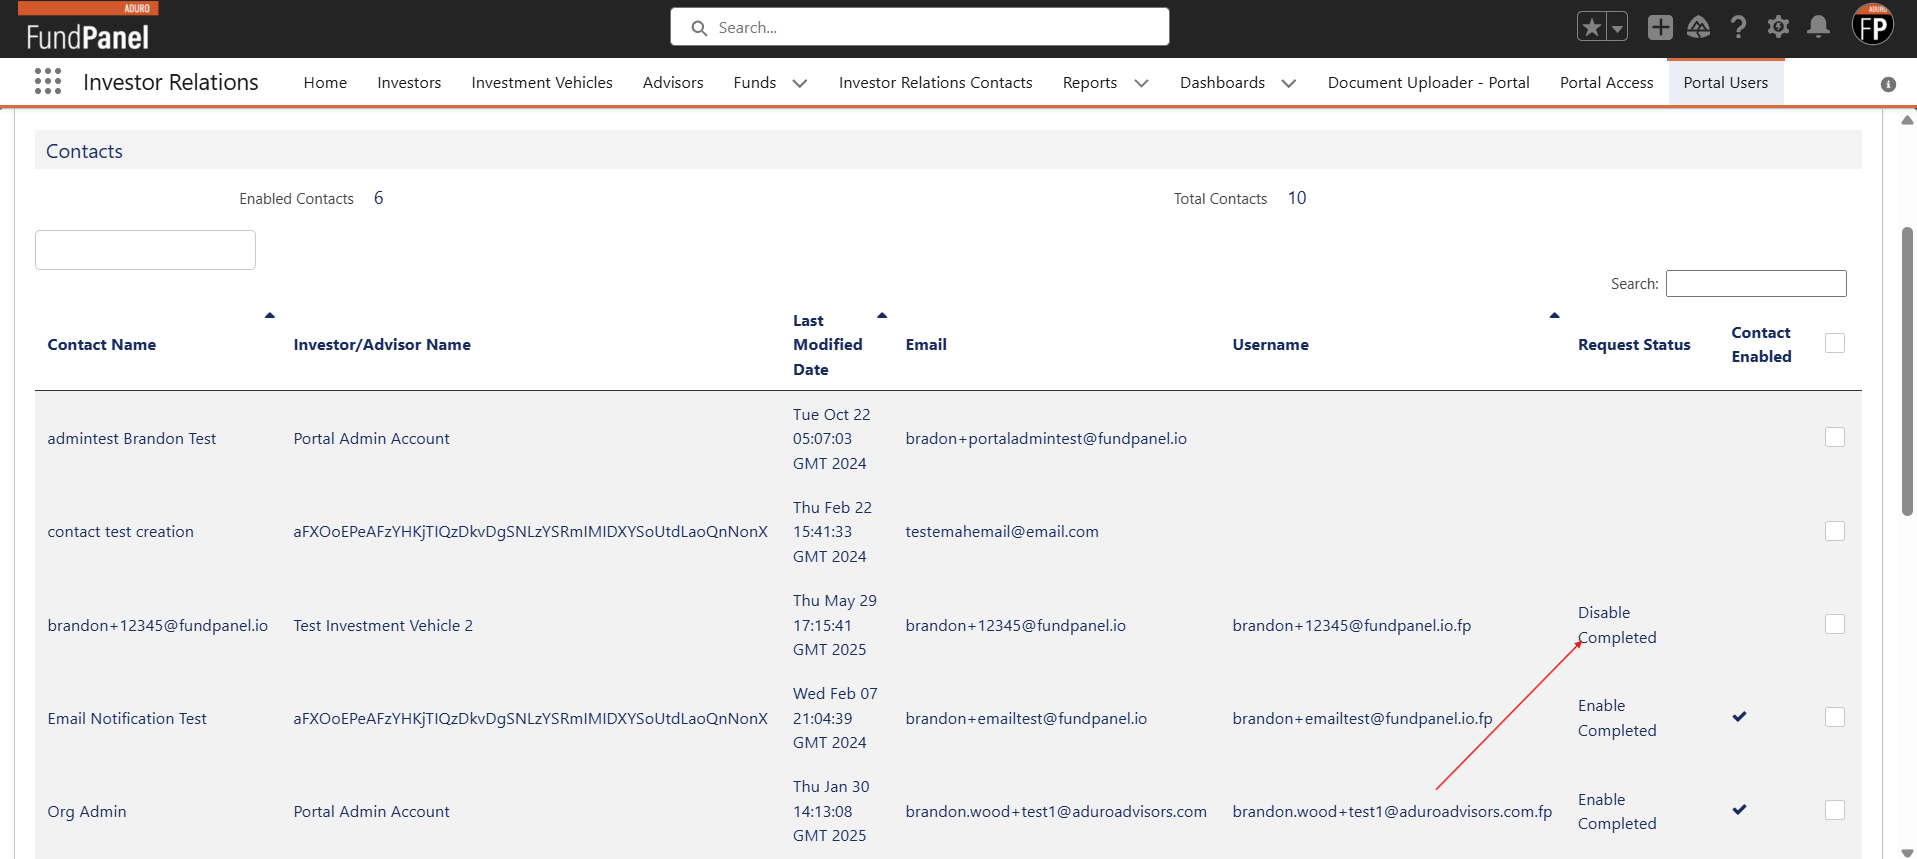Click the empty input box under Enabled Contacts
The image size is (1917, 859).
pos(145,250)
